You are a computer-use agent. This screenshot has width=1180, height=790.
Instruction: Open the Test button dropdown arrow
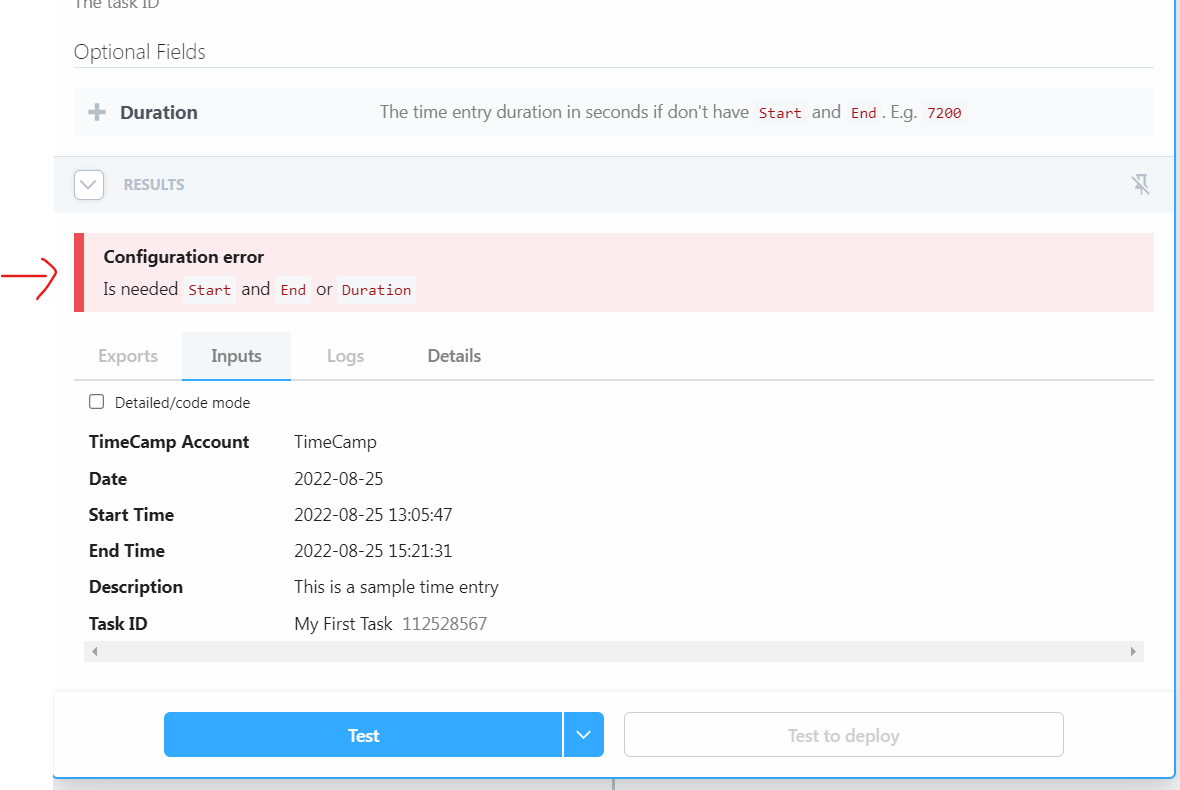(x=583, y=735)
